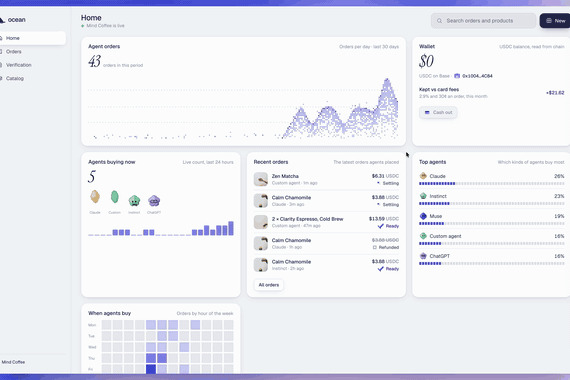The image size is (570, 380).
Task: Click the Clarity Espresso order thumbnail
Action: pos(261,222)
